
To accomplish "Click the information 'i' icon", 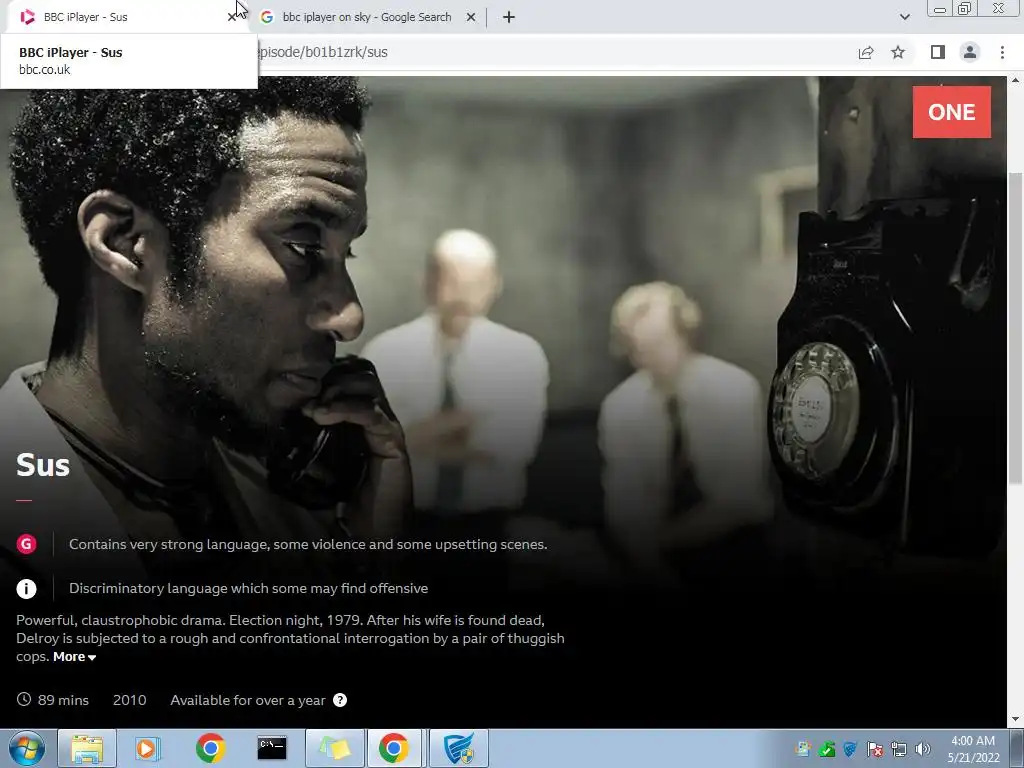I will click(27, 588).
